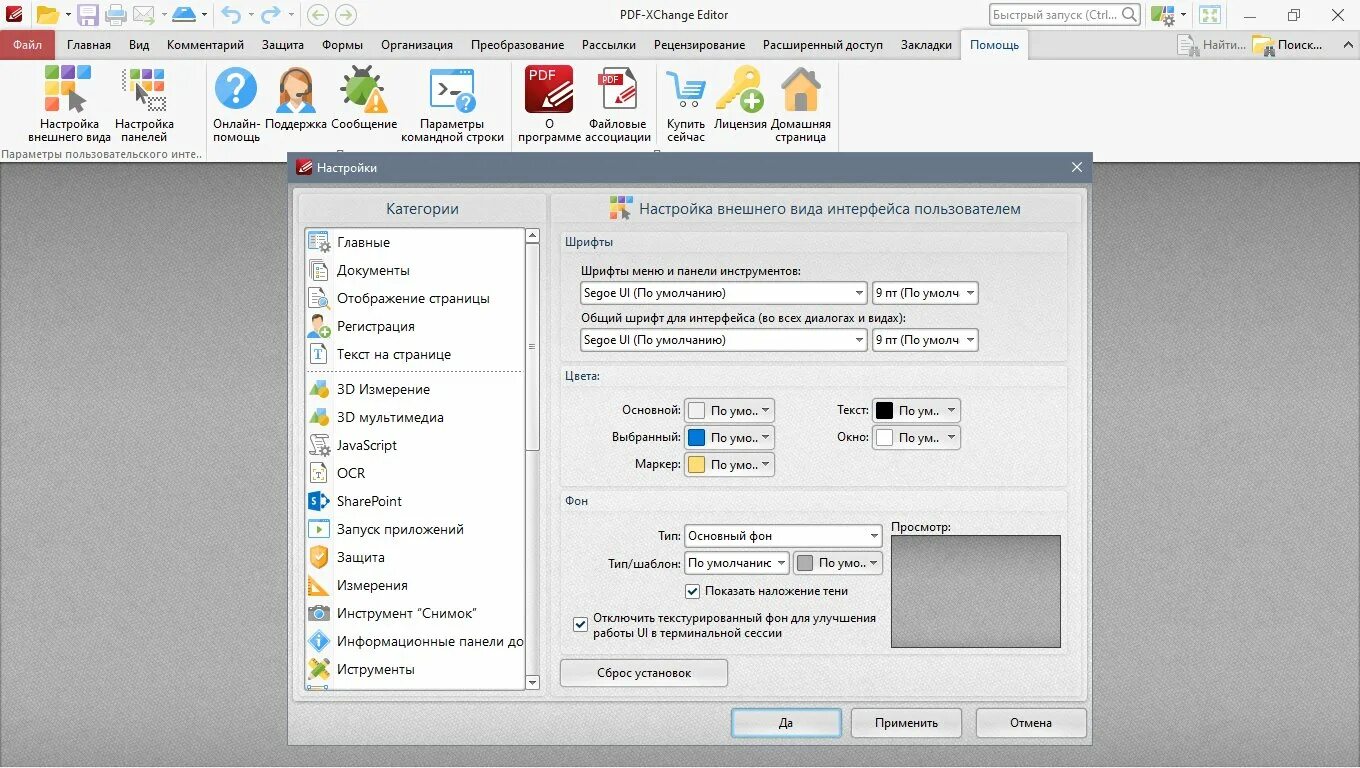1360x768 pixels.
Task: Select the JavaScript category
Action: point(414,445)
